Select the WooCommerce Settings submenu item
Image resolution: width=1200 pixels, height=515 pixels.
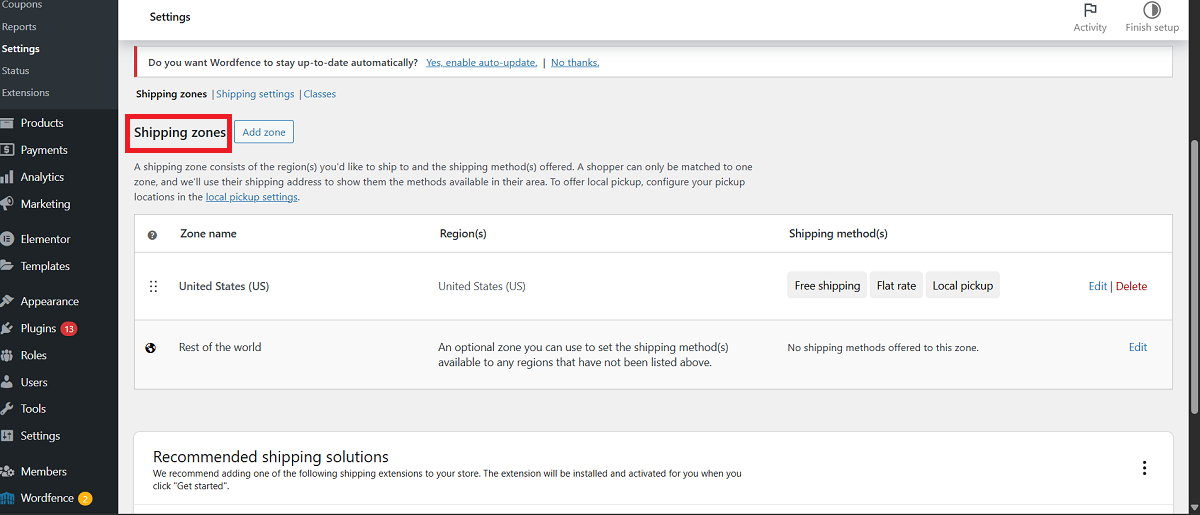(x=21, y=49)
